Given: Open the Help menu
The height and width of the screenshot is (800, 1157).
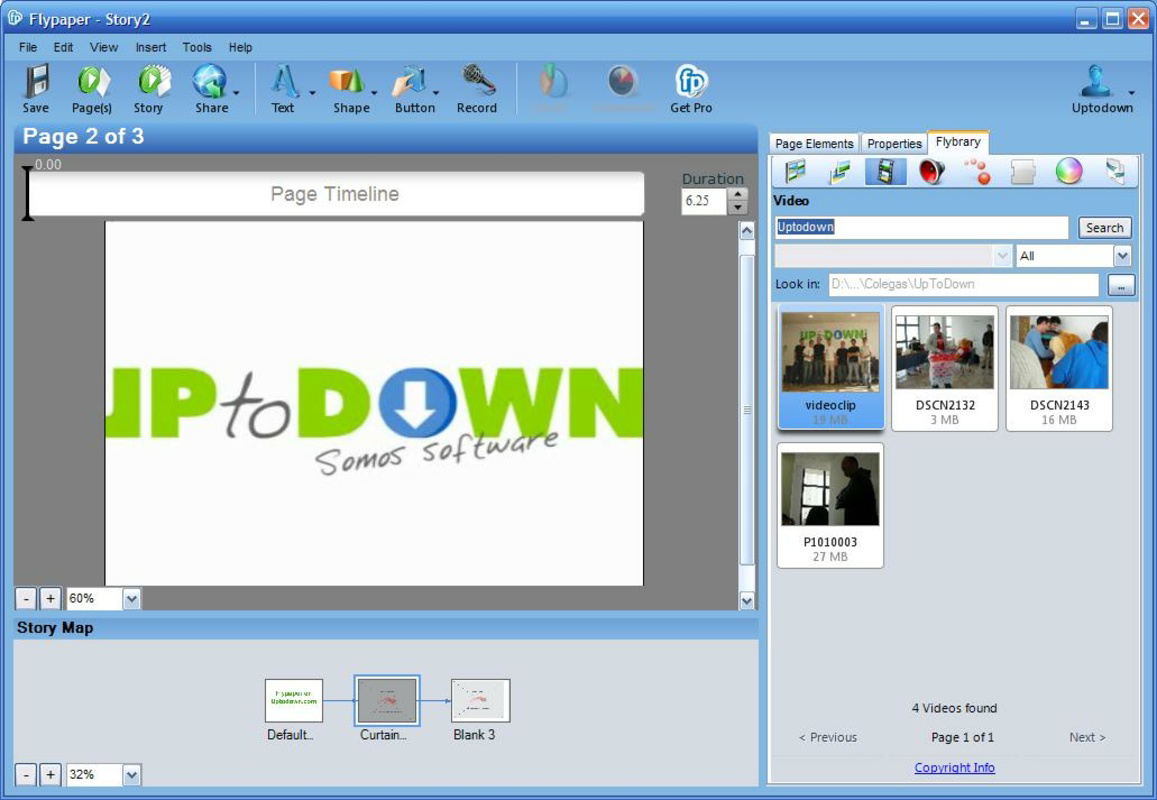Looking at the screenshot, I should click(241, 47).
